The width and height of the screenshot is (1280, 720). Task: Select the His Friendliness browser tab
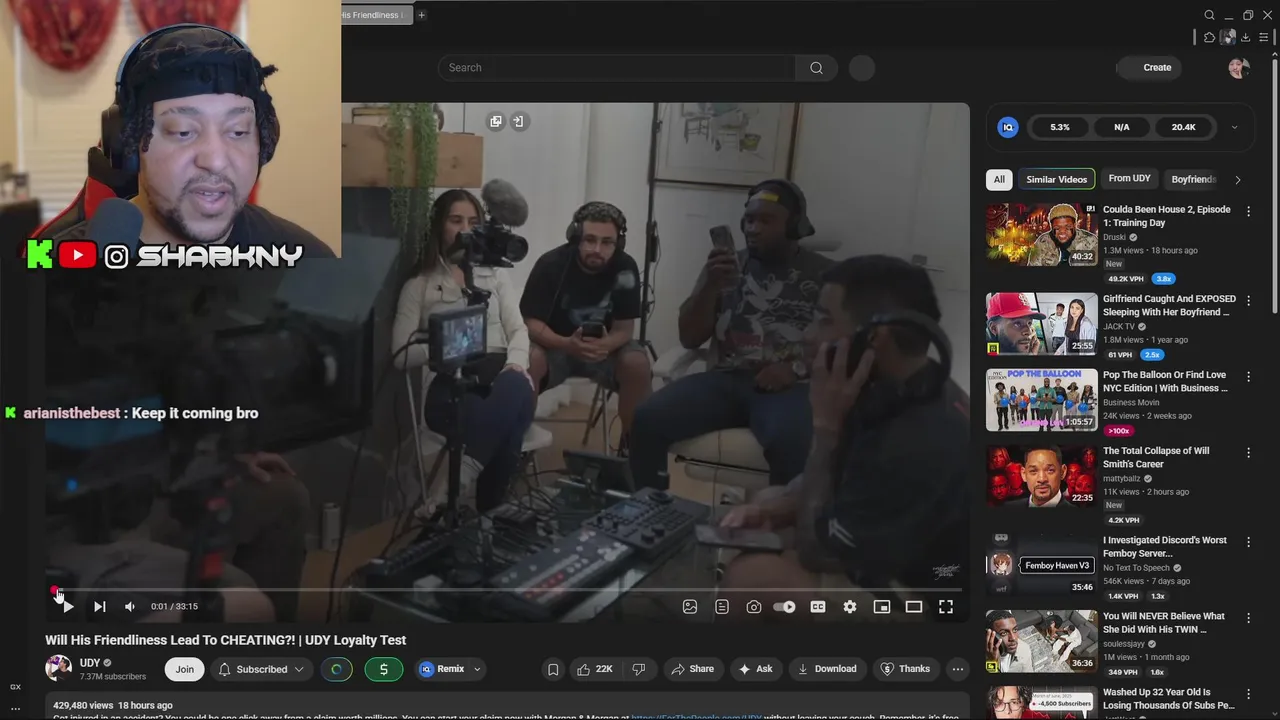[376, 15]
